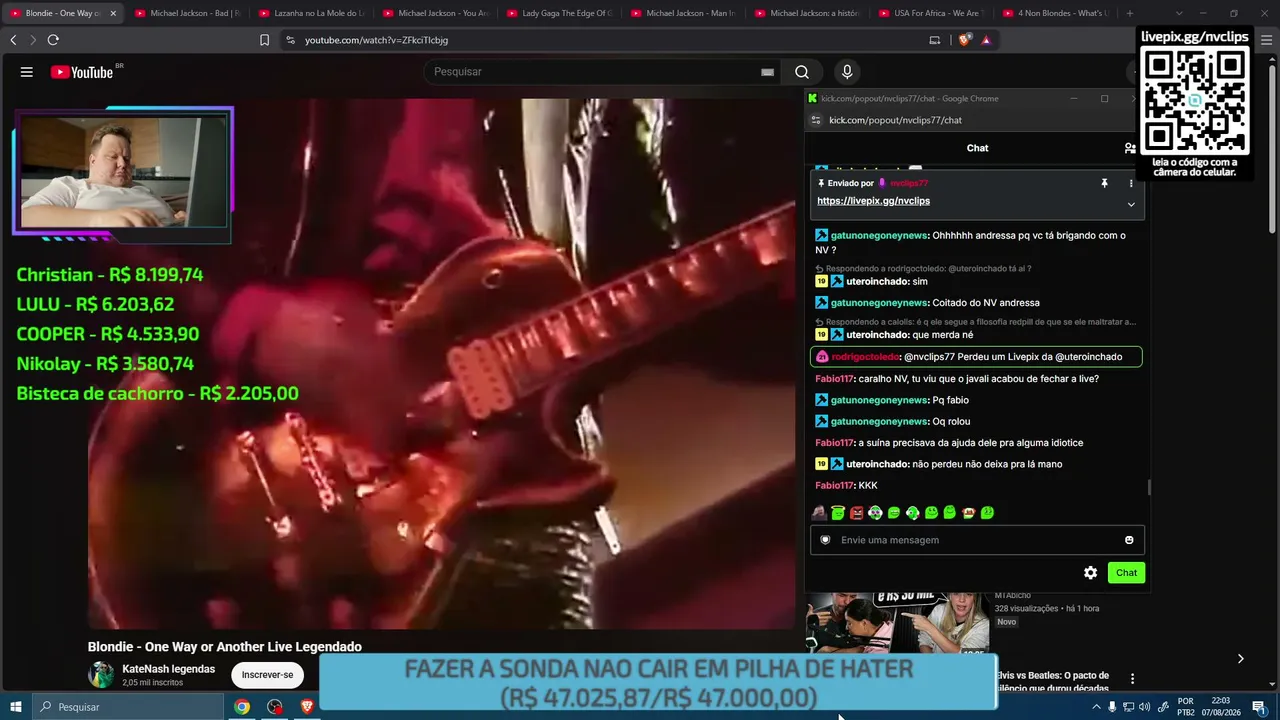Go forward with the browser forward arrow
The height and width of the screenshot is (720, 1280).
33,40
